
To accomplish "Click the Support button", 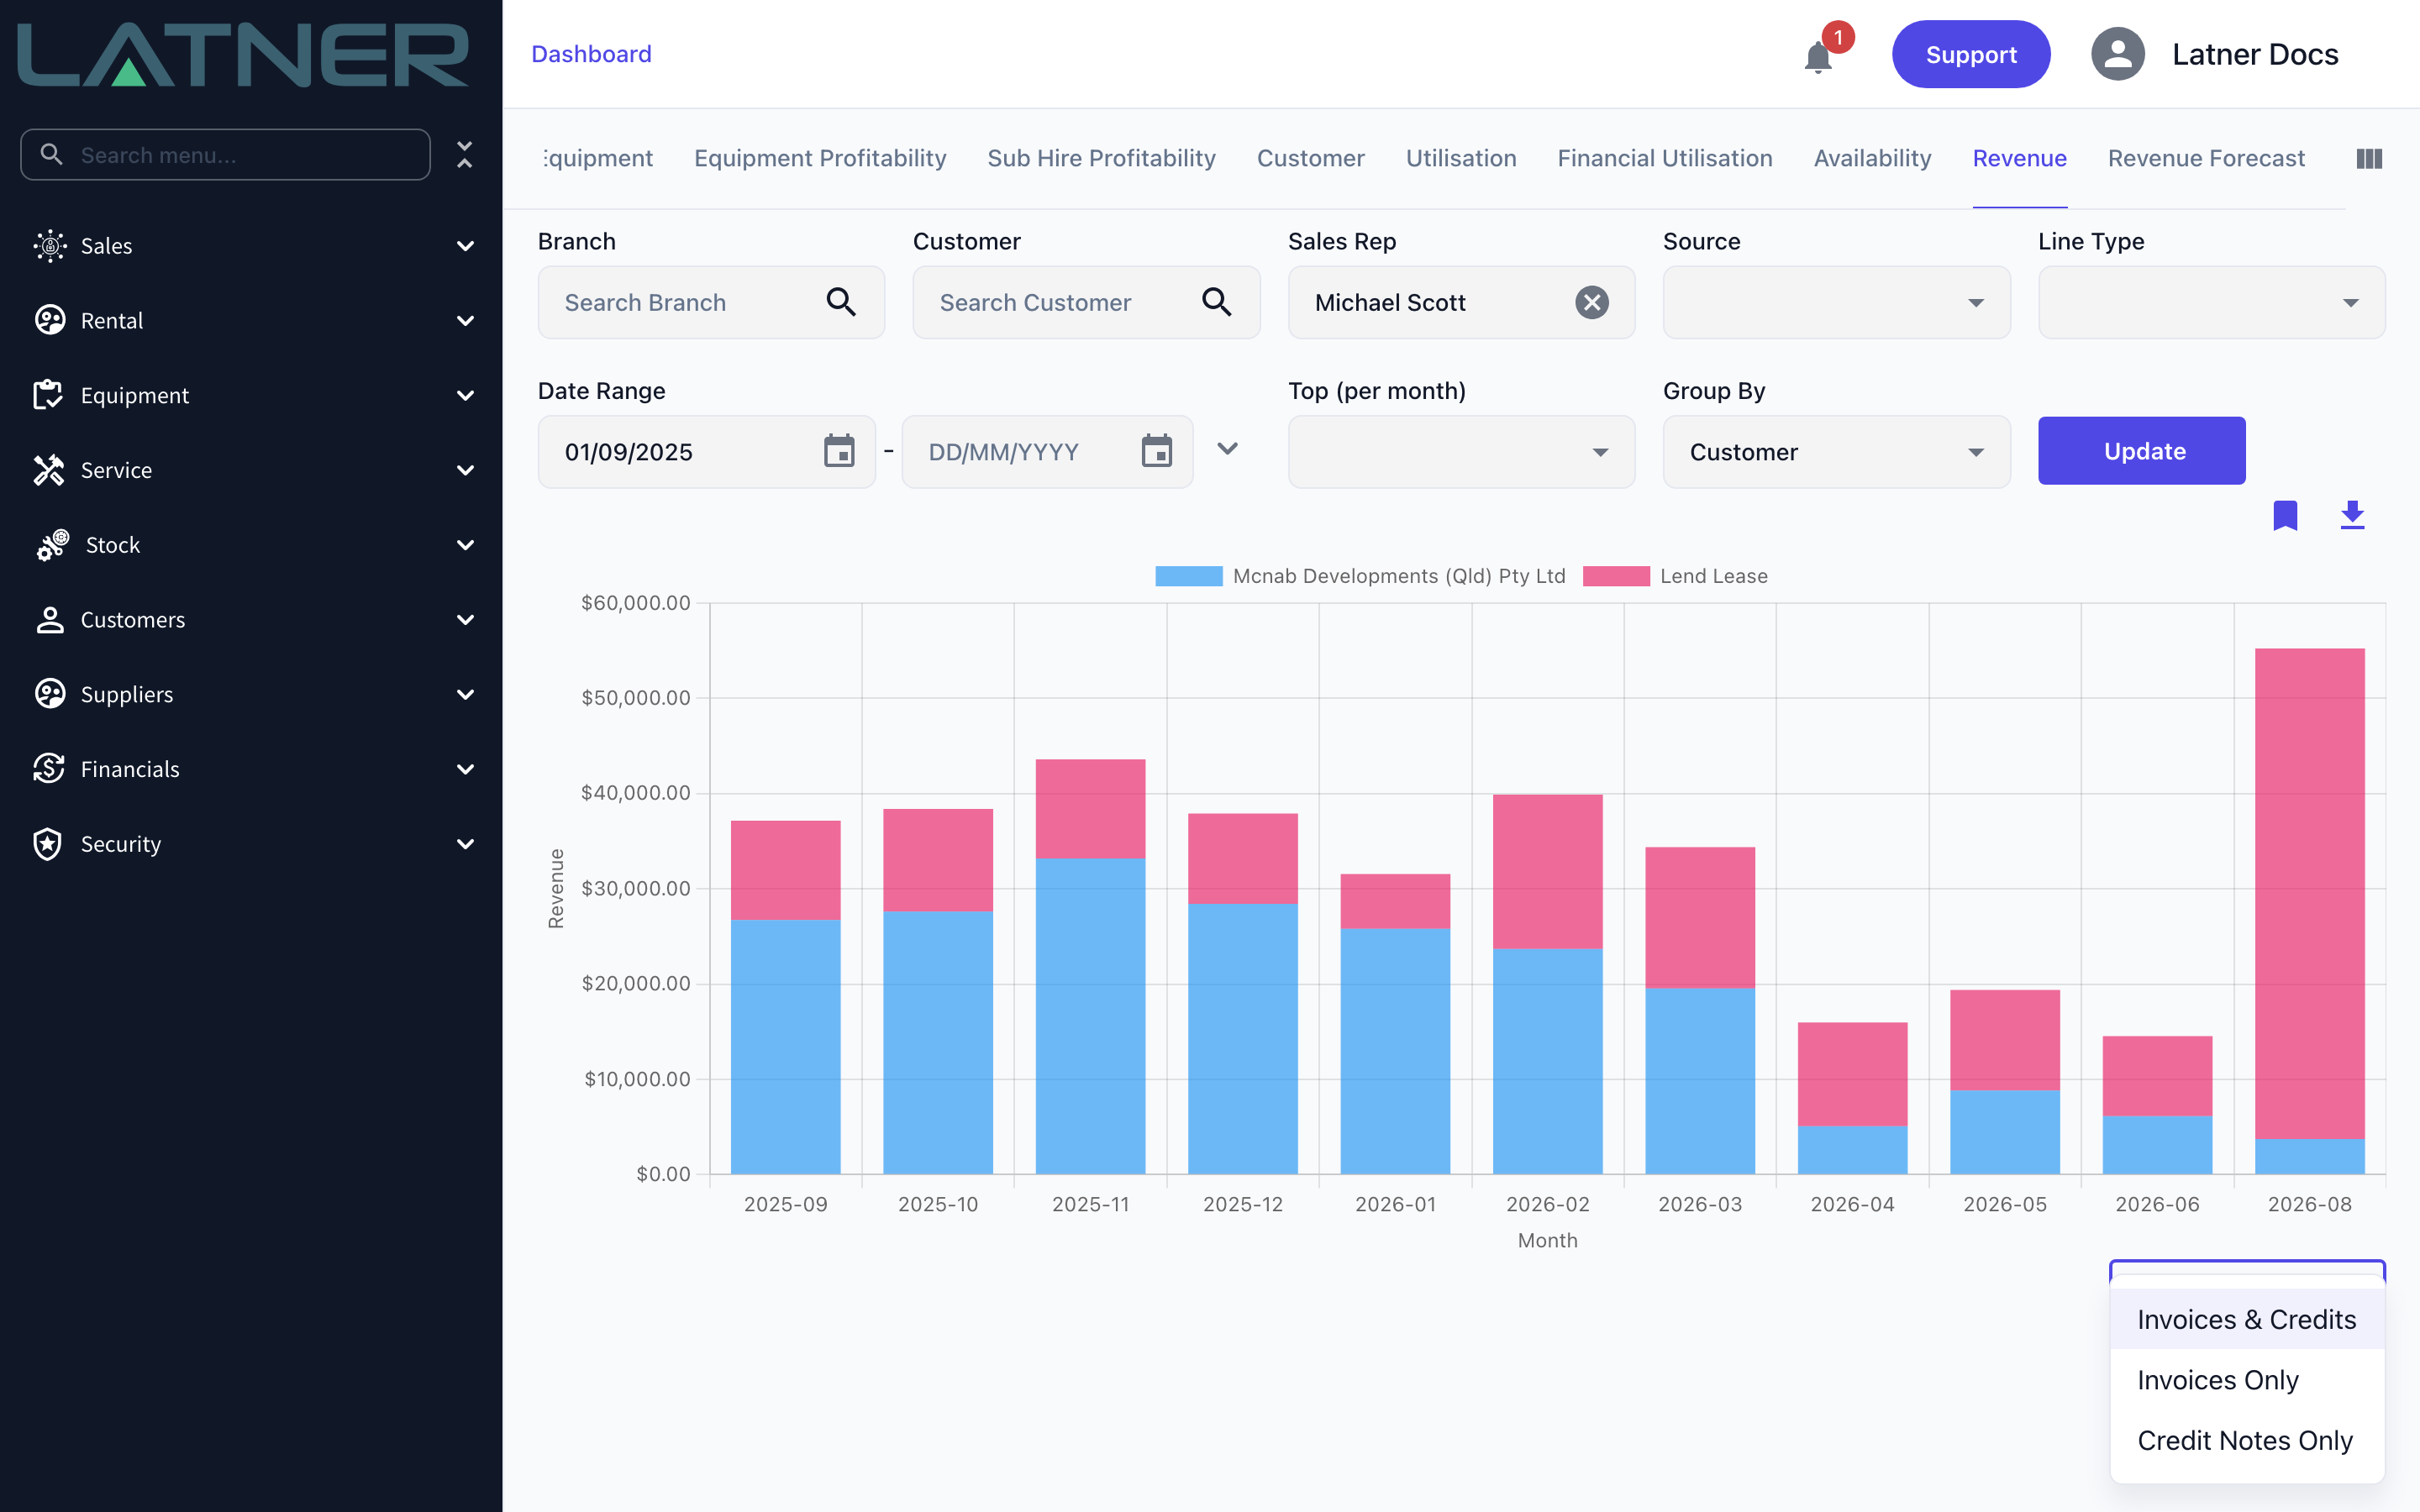I will [1970, 54].
